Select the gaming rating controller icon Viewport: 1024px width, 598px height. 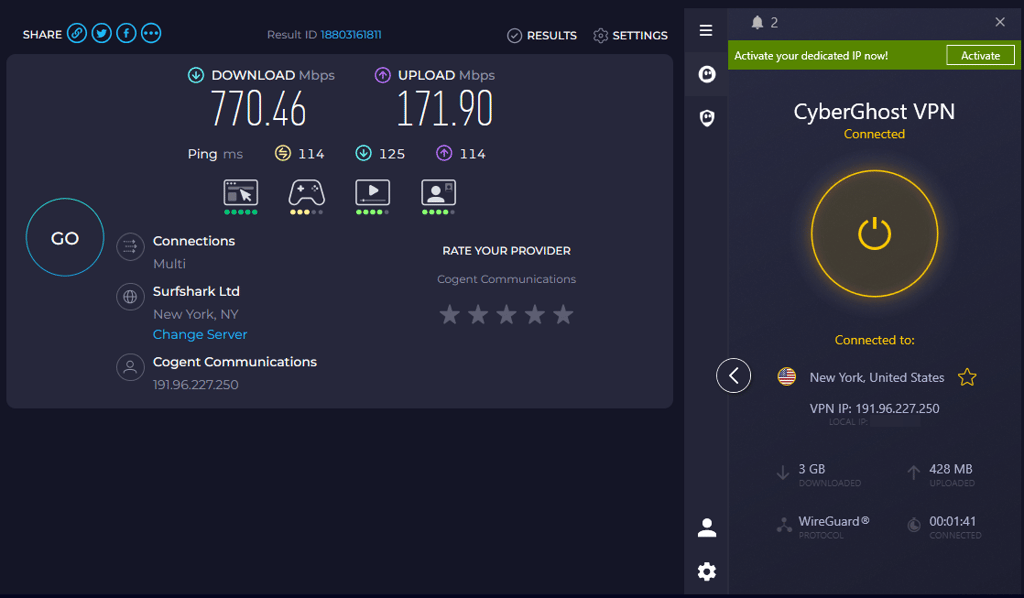pos(307,196)
